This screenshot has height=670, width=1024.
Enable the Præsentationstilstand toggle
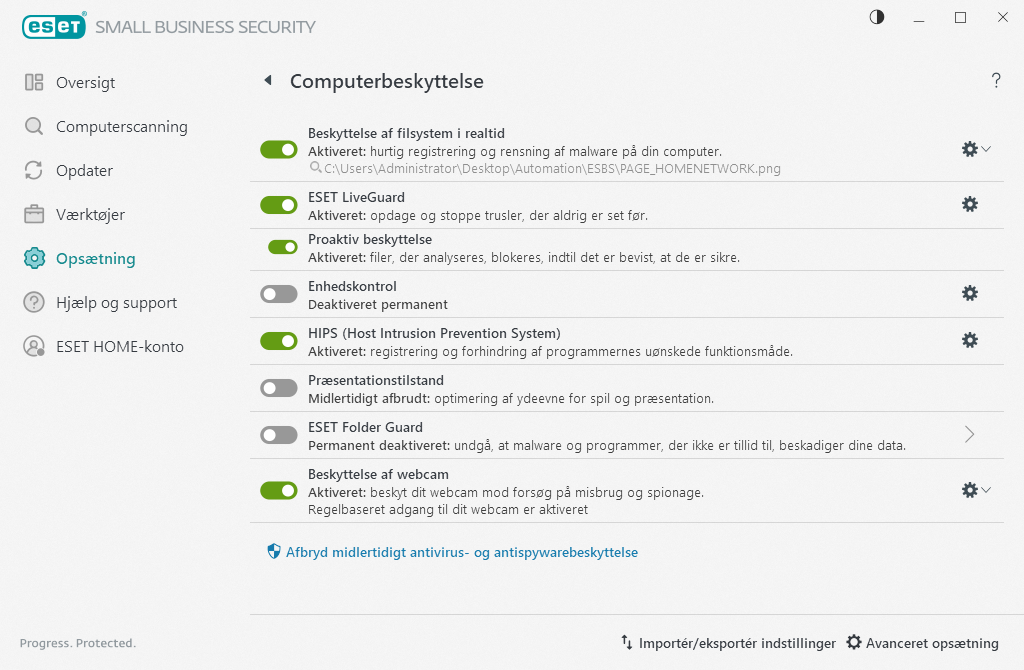coord(279,388)
